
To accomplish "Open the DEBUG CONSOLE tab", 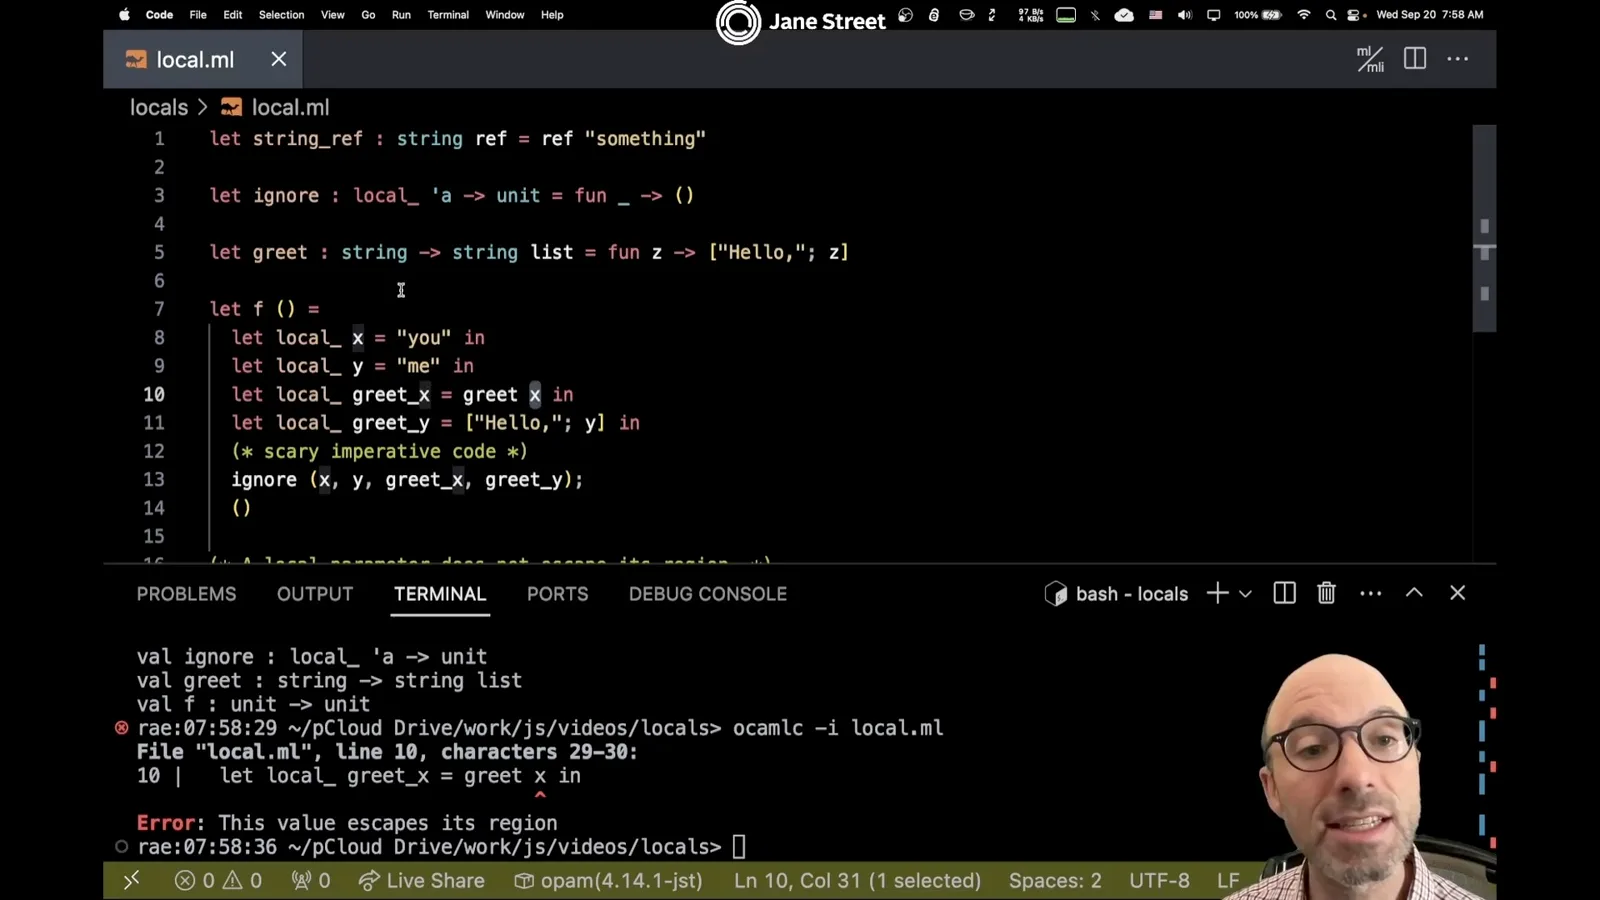I will 708,594.
